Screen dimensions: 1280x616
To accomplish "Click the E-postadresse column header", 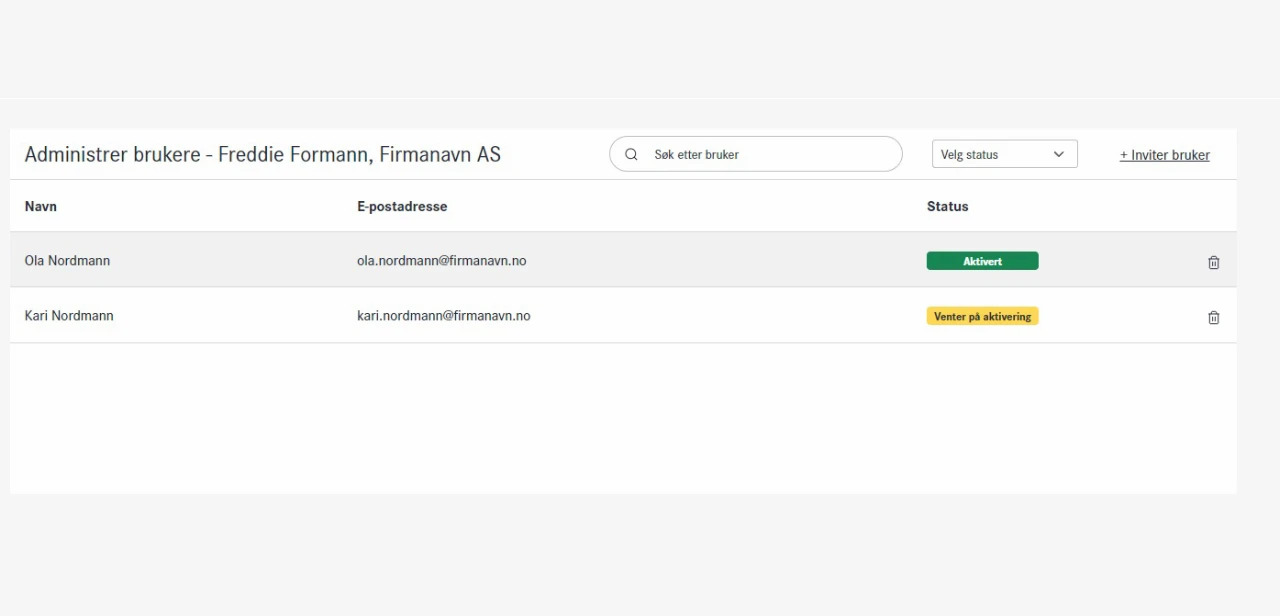I will 402,207.
